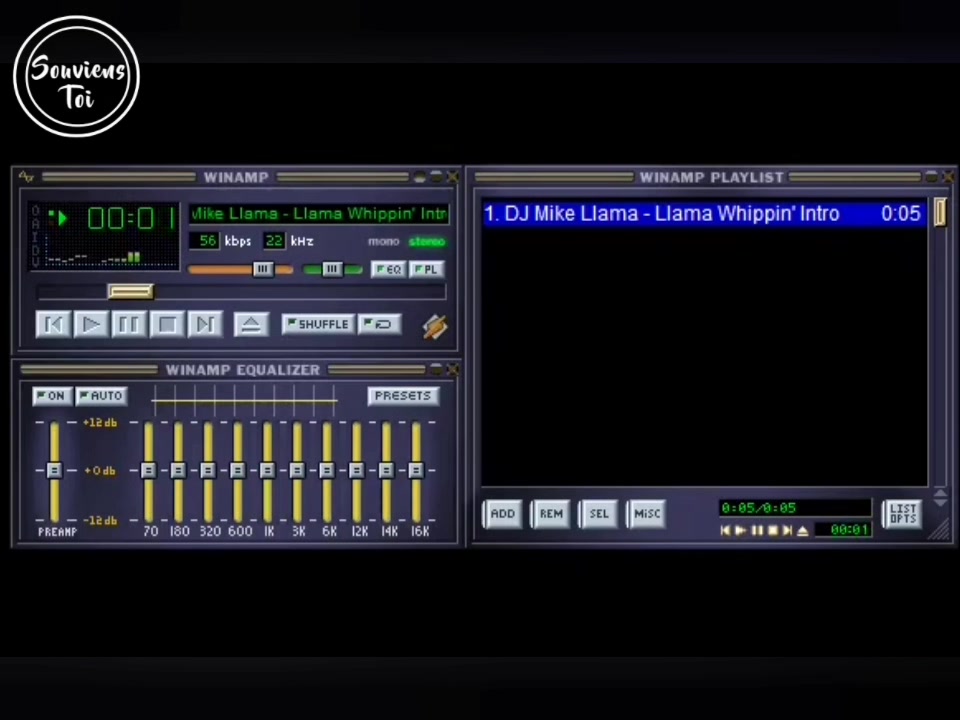Image resolution: width=960 pixels, height=720 pixels.
Task: Toggle the Shuffle button
Action: tap(318, 324)
